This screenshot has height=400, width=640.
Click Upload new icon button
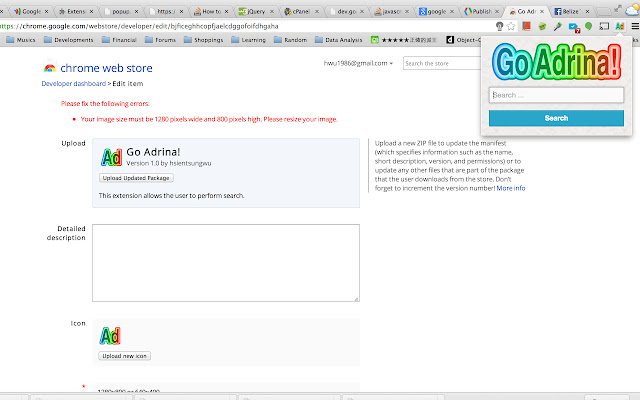124,356
